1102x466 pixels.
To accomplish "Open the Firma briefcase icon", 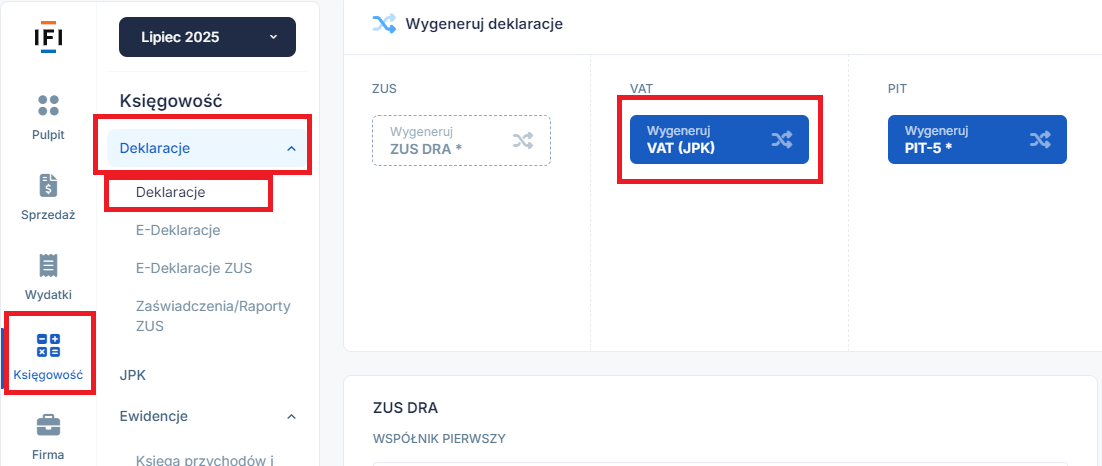I will point(48,425).
